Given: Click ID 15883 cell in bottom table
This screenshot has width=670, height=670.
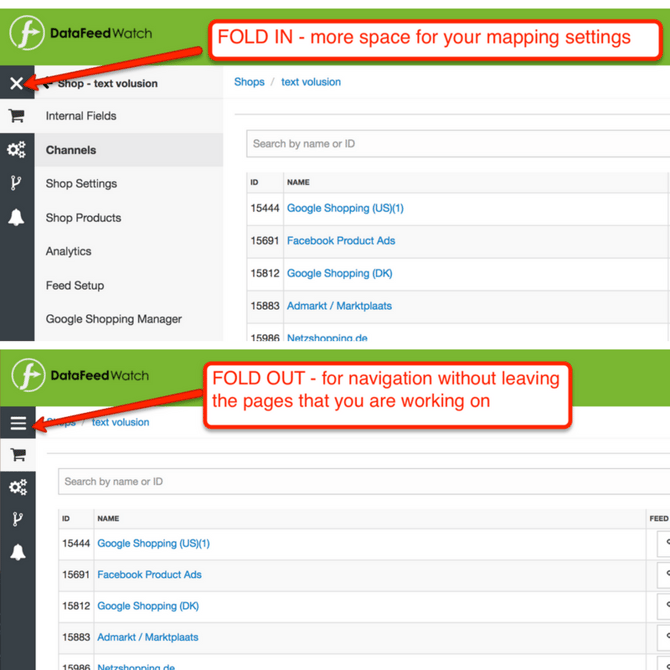Looking at the screenshot, I should [76, 637].
